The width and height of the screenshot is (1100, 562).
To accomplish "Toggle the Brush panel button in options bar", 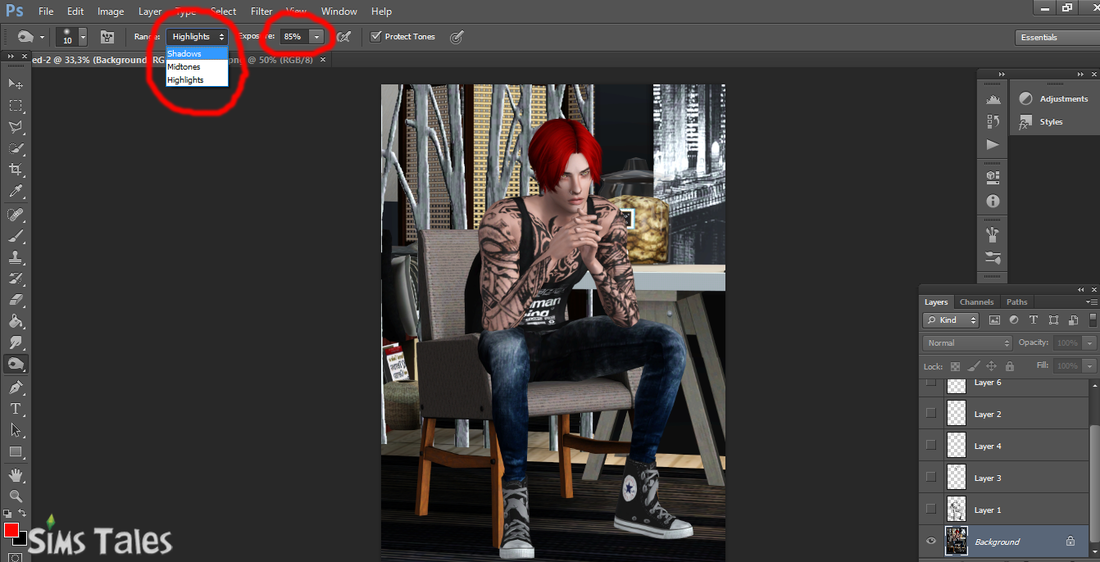I will (x=107, y=36).
